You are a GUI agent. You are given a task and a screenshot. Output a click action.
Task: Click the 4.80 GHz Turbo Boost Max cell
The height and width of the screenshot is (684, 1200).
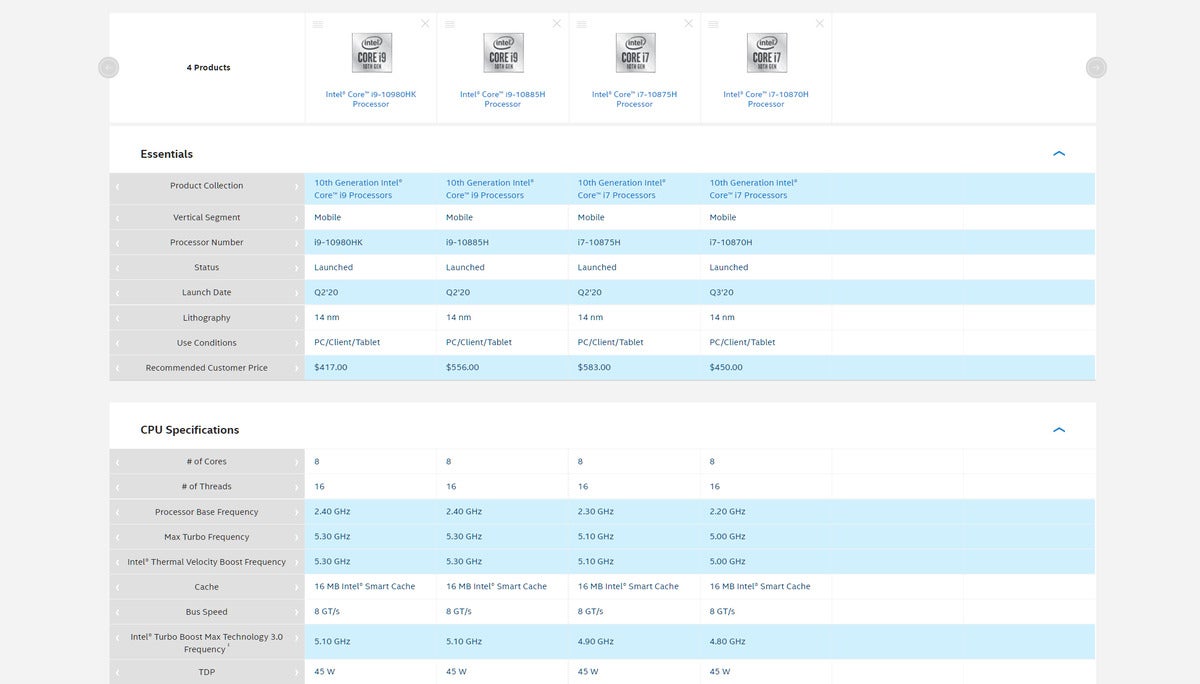coord(728,641)
